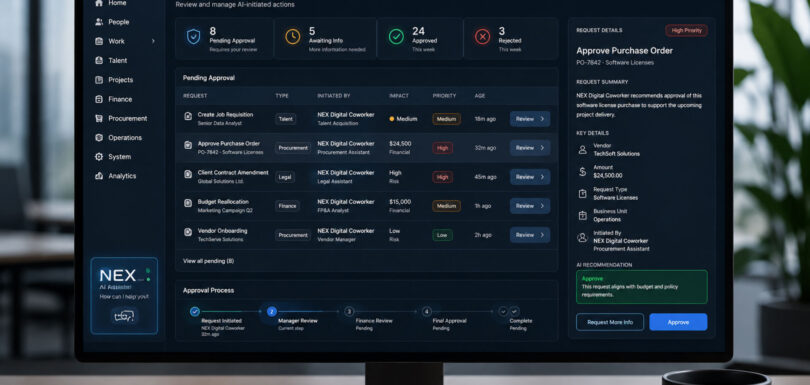
Task: Click the Initiated By user icon
Action: coord(583,238)
